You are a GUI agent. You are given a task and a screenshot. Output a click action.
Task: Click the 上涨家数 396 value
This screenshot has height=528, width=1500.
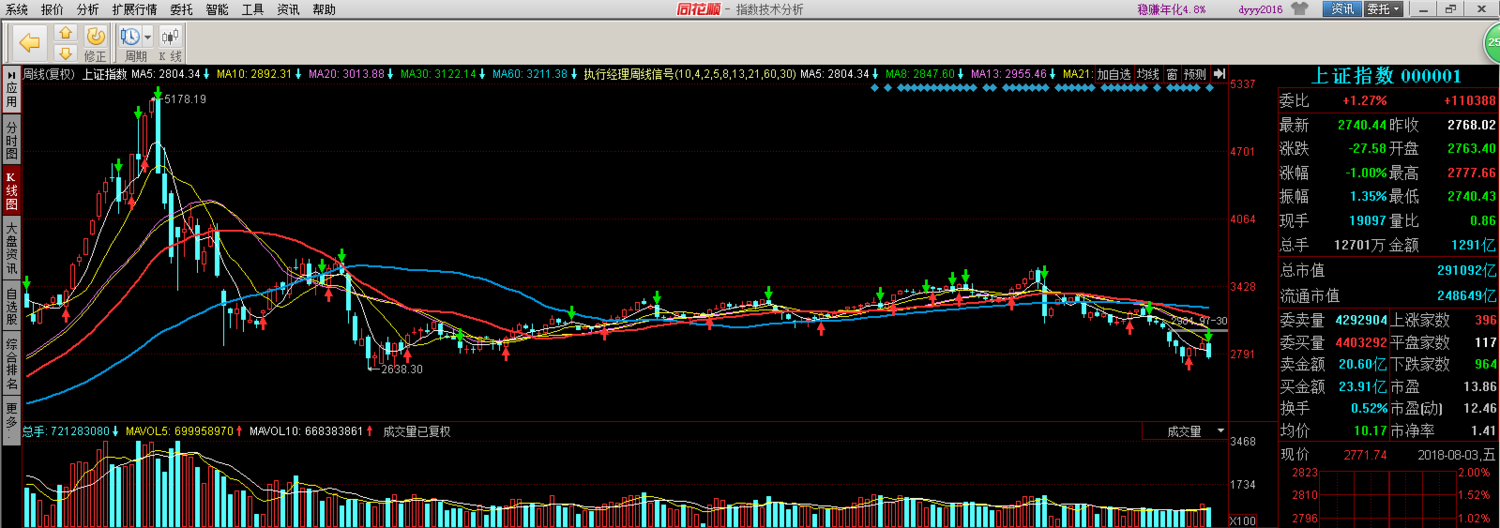pos(1484,320)
